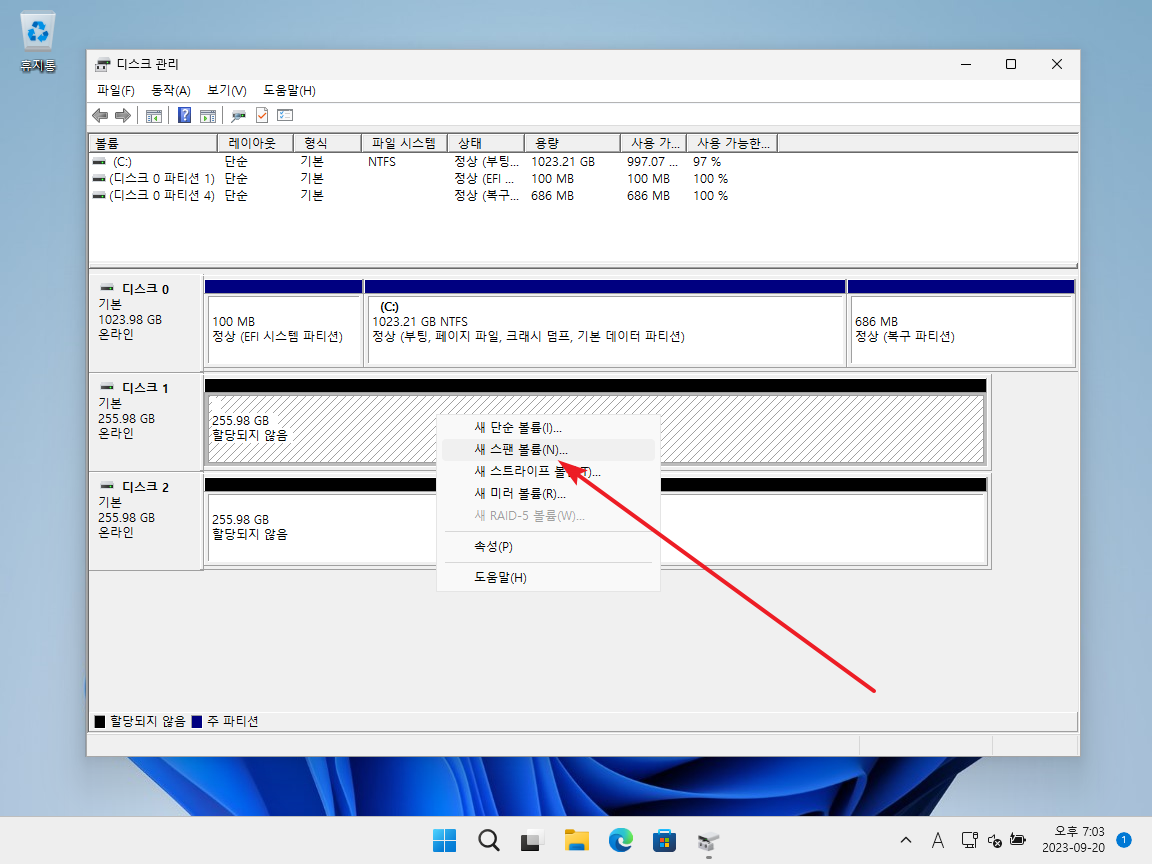
Task: Click the drive icon of 디스크 0 파티션 1
Action: [x=99, y=179]
